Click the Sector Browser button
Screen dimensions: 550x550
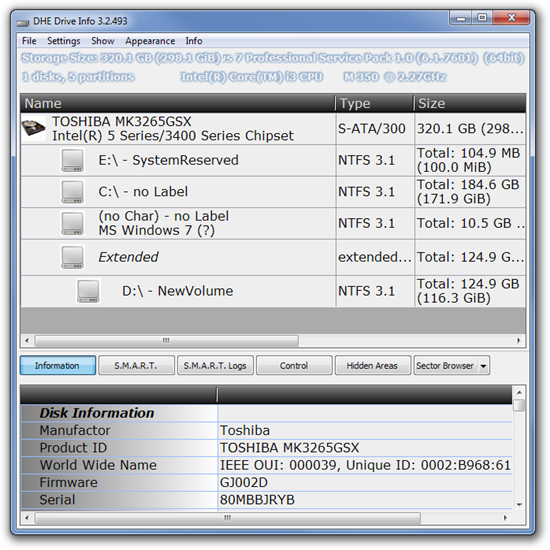(445, 365)
